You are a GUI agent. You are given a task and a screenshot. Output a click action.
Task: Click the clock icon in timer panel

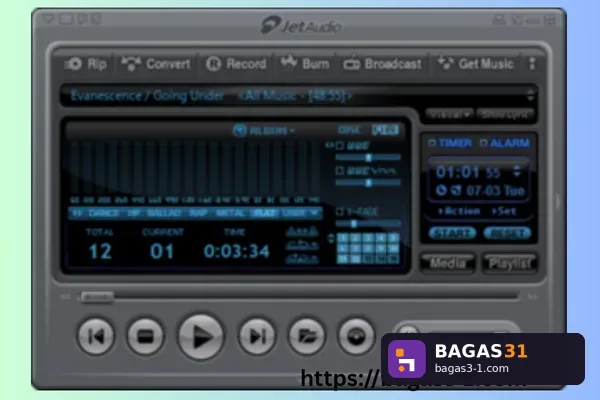tap(441, 190)
